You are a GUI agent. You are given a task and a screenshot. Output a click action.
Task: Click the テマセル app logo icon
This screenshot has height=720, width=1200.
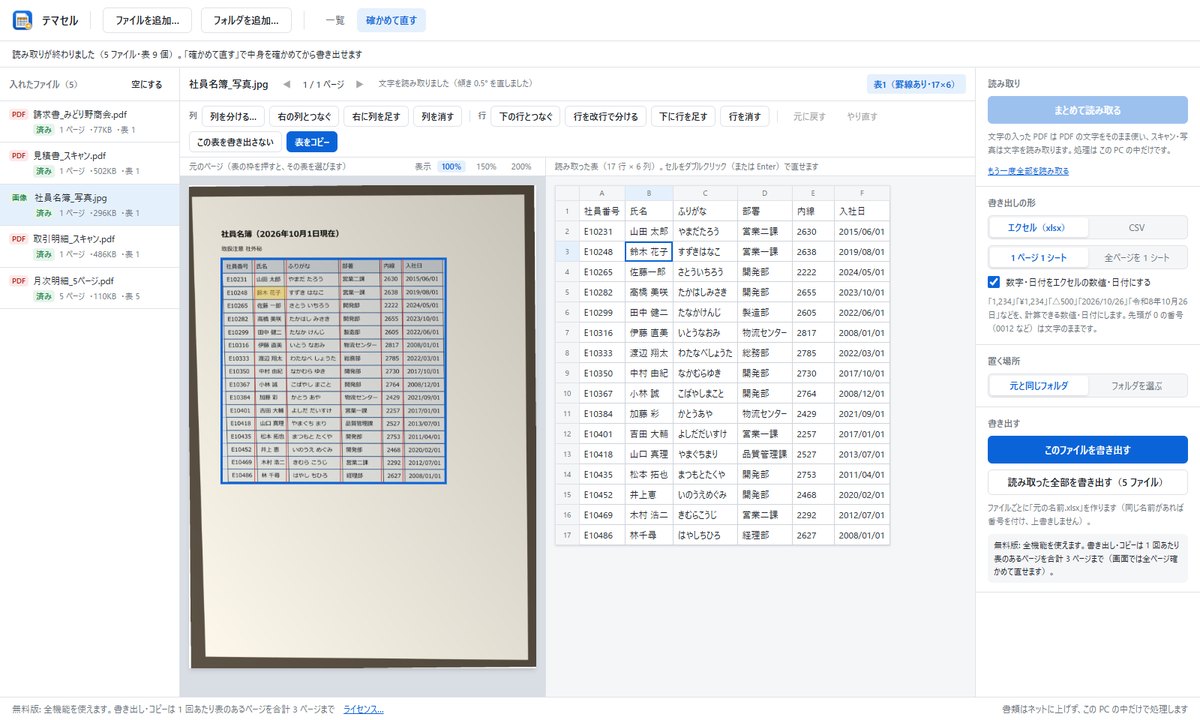23,20
